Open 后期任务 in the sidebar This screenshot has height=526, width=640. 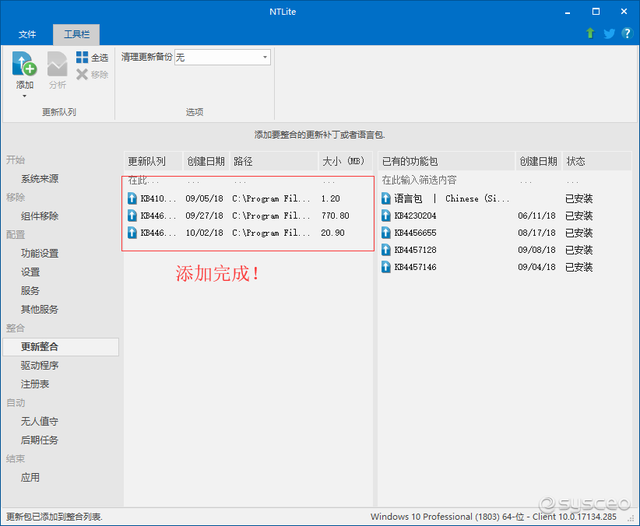click(x=40, y=440)
